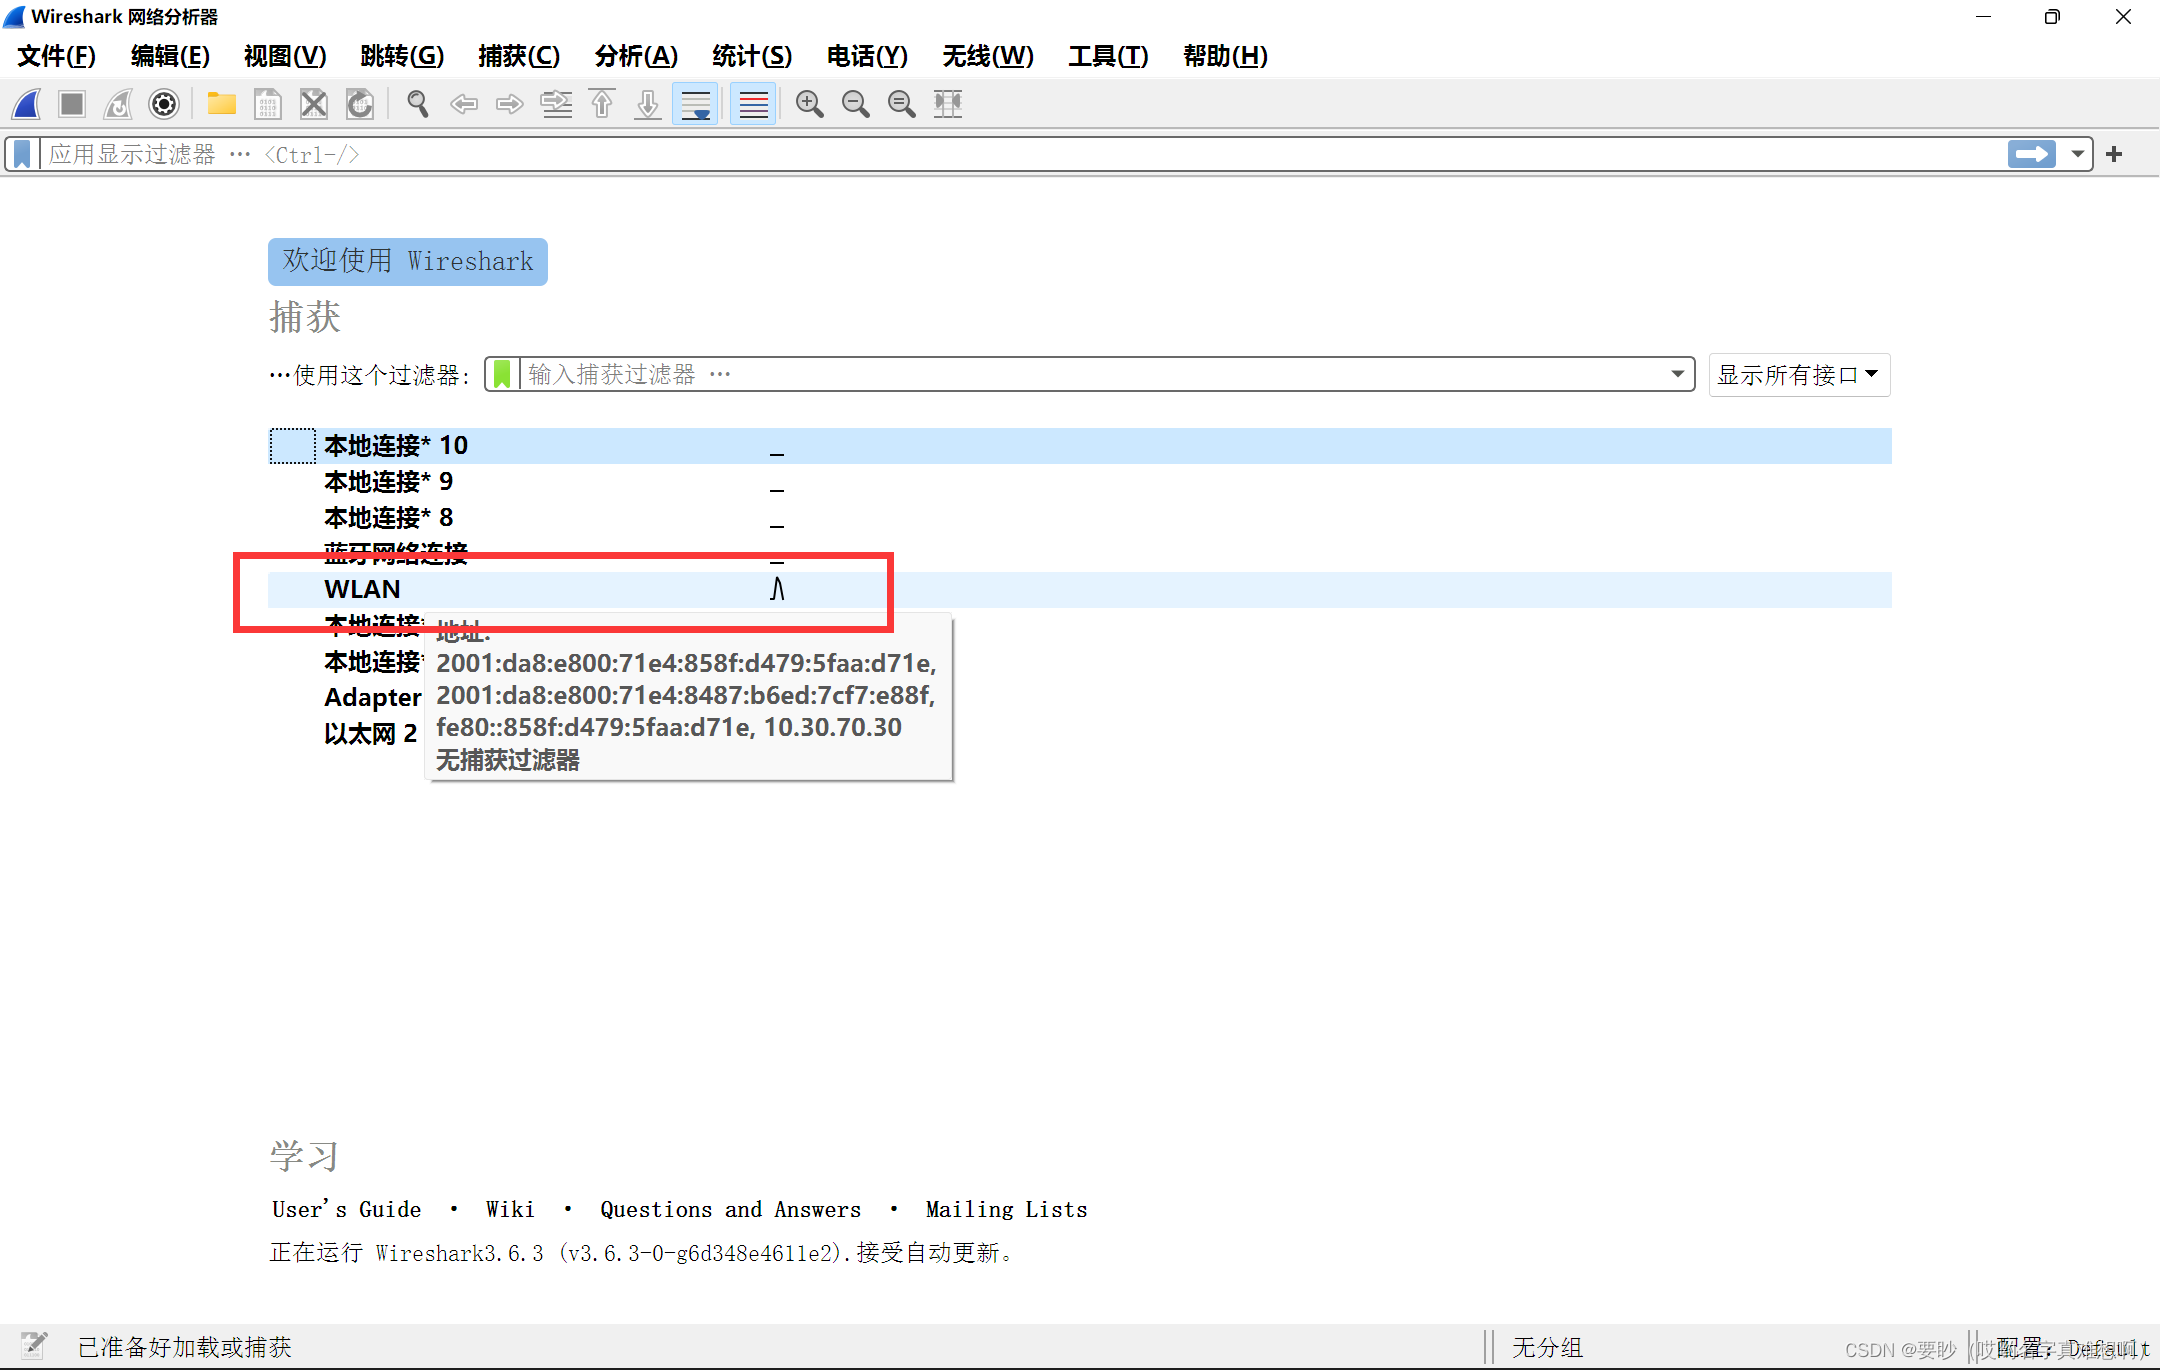Open the 帮助(H) menu
The width and height of the screenshot is (2160, 1370).
(x=1225, y=56)
